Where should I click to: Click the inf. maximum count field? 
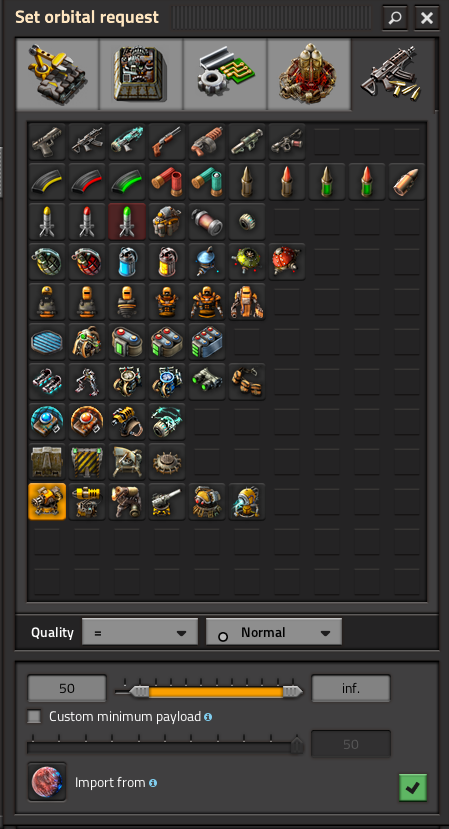tap(351, 688)
